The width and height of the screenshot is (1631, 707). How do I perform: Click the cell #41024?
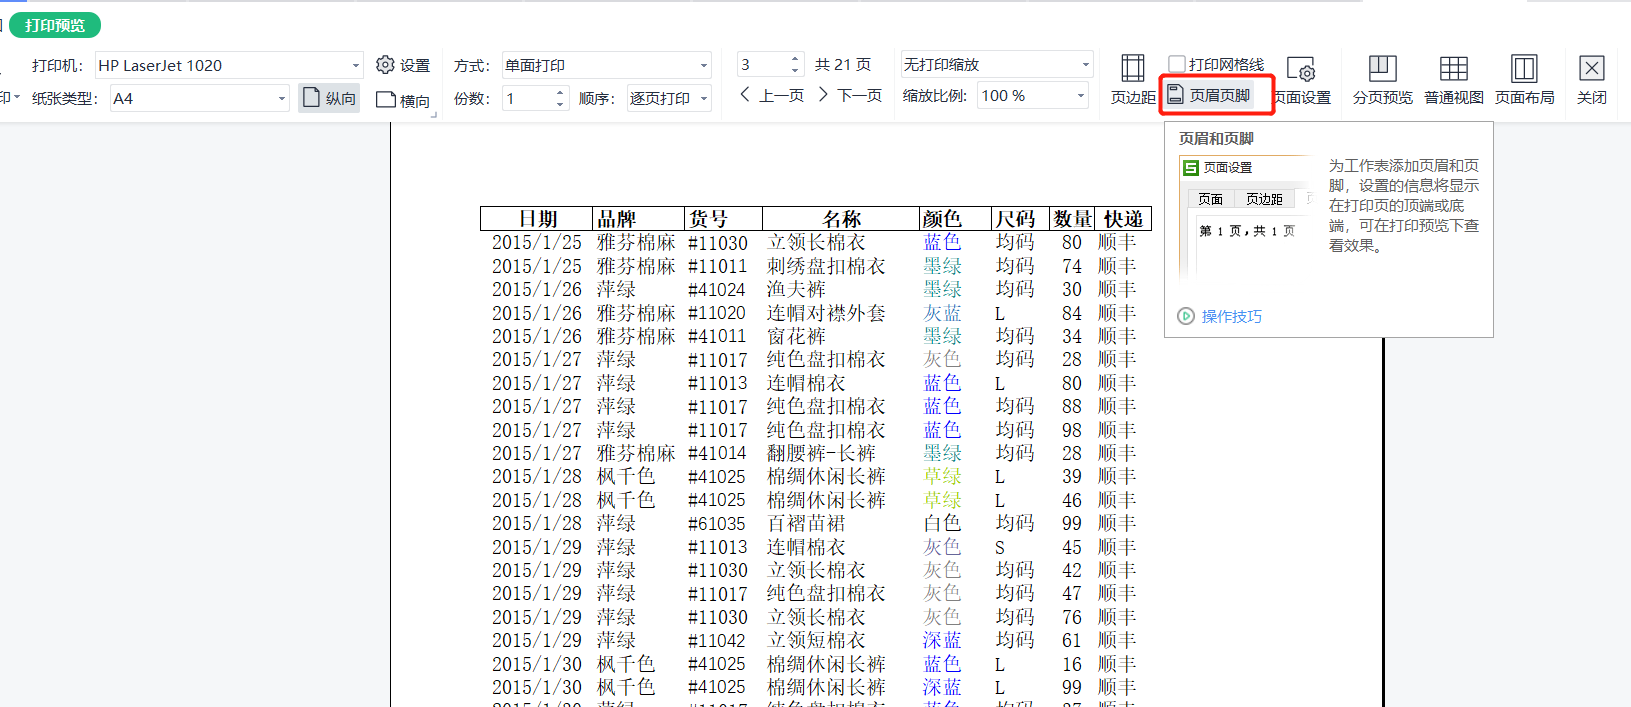[717, 290]
